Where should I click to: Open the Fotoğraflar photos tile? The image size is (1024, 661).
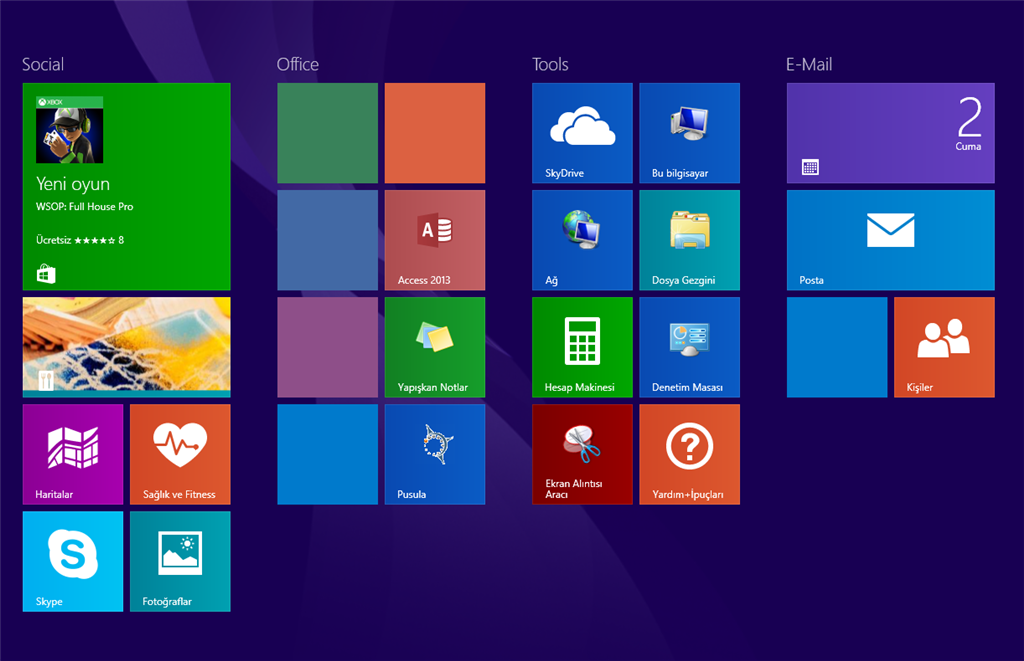[180, 561]
